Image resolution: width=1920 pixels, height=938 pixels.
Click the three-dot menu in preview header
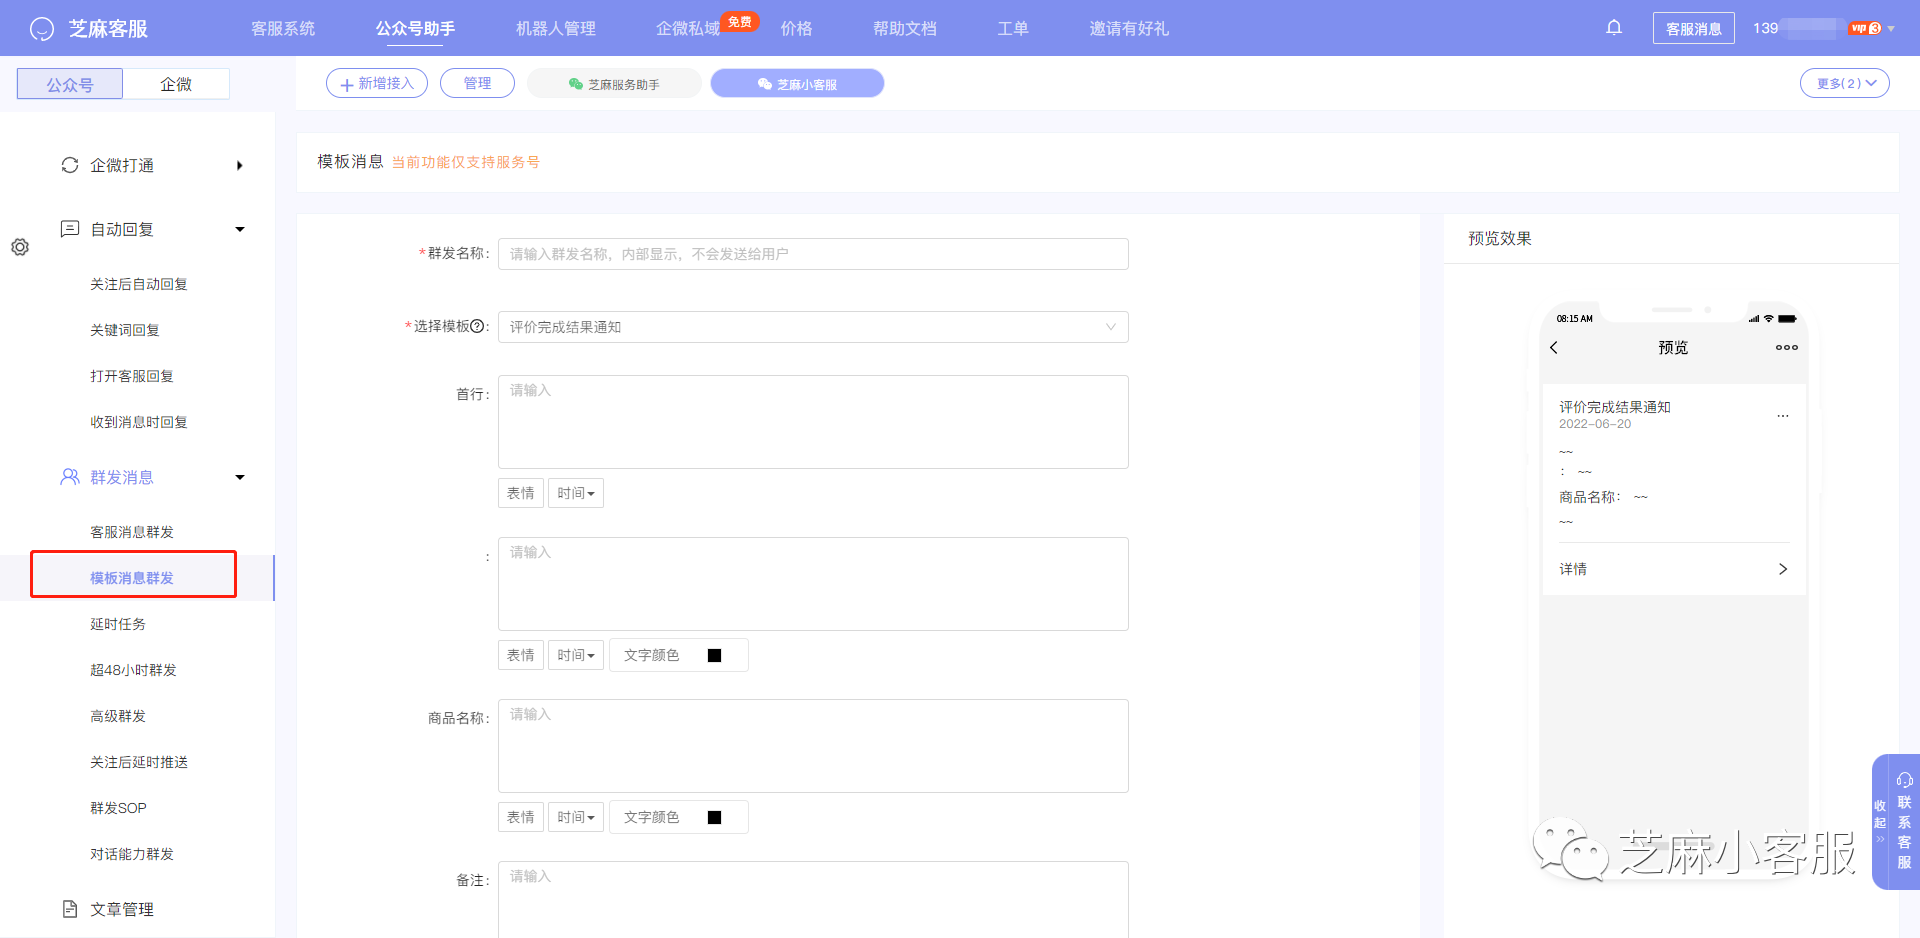[1787, 348]
